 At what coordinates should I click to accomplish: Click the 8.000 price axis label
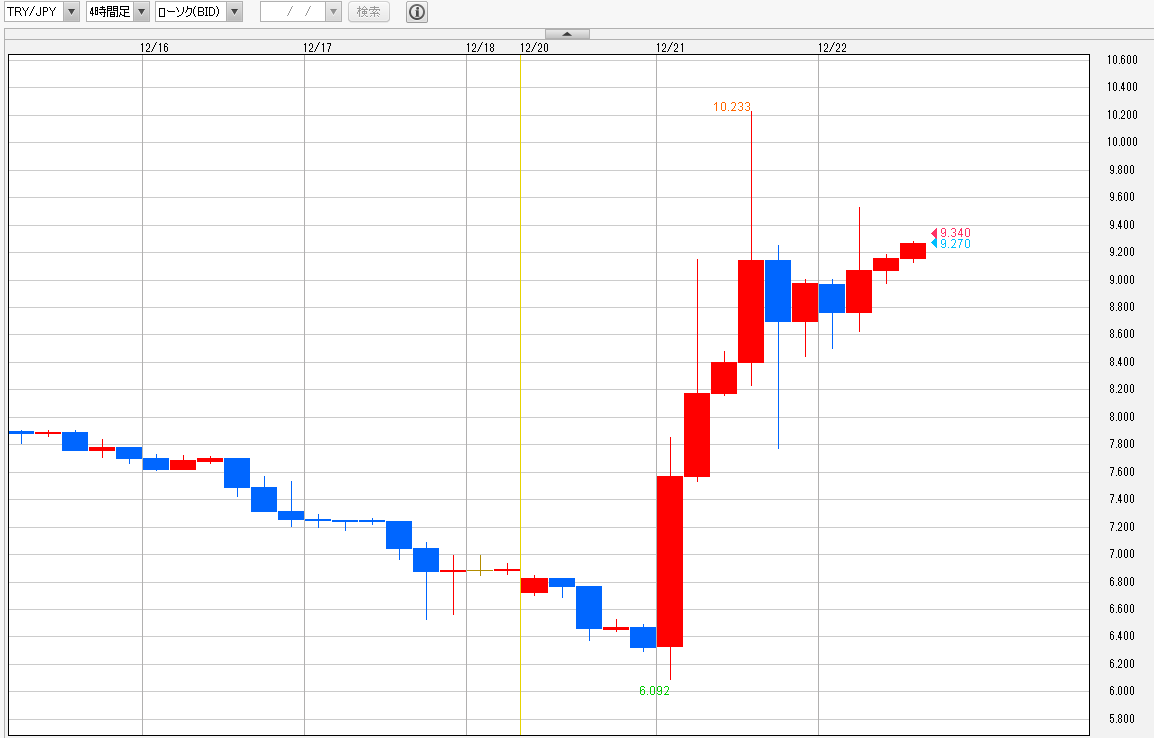coord(1122,416)
